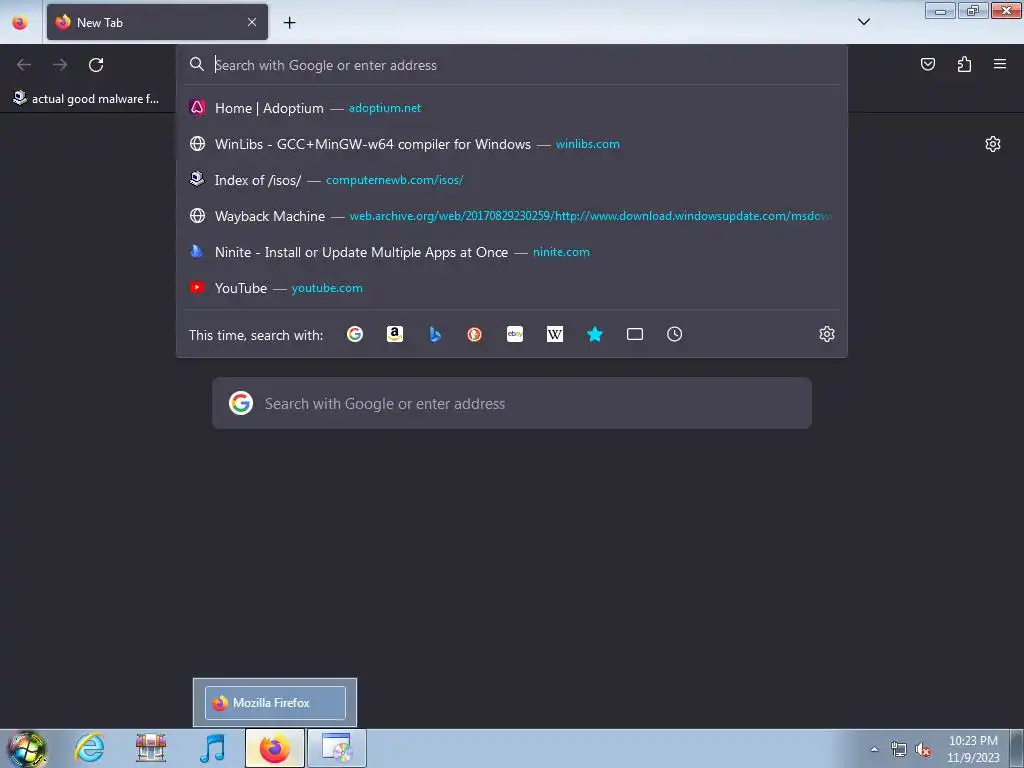Open the Home | Adoptium suggestion
The image size is (1024, 768).
[x=512, y=108]
